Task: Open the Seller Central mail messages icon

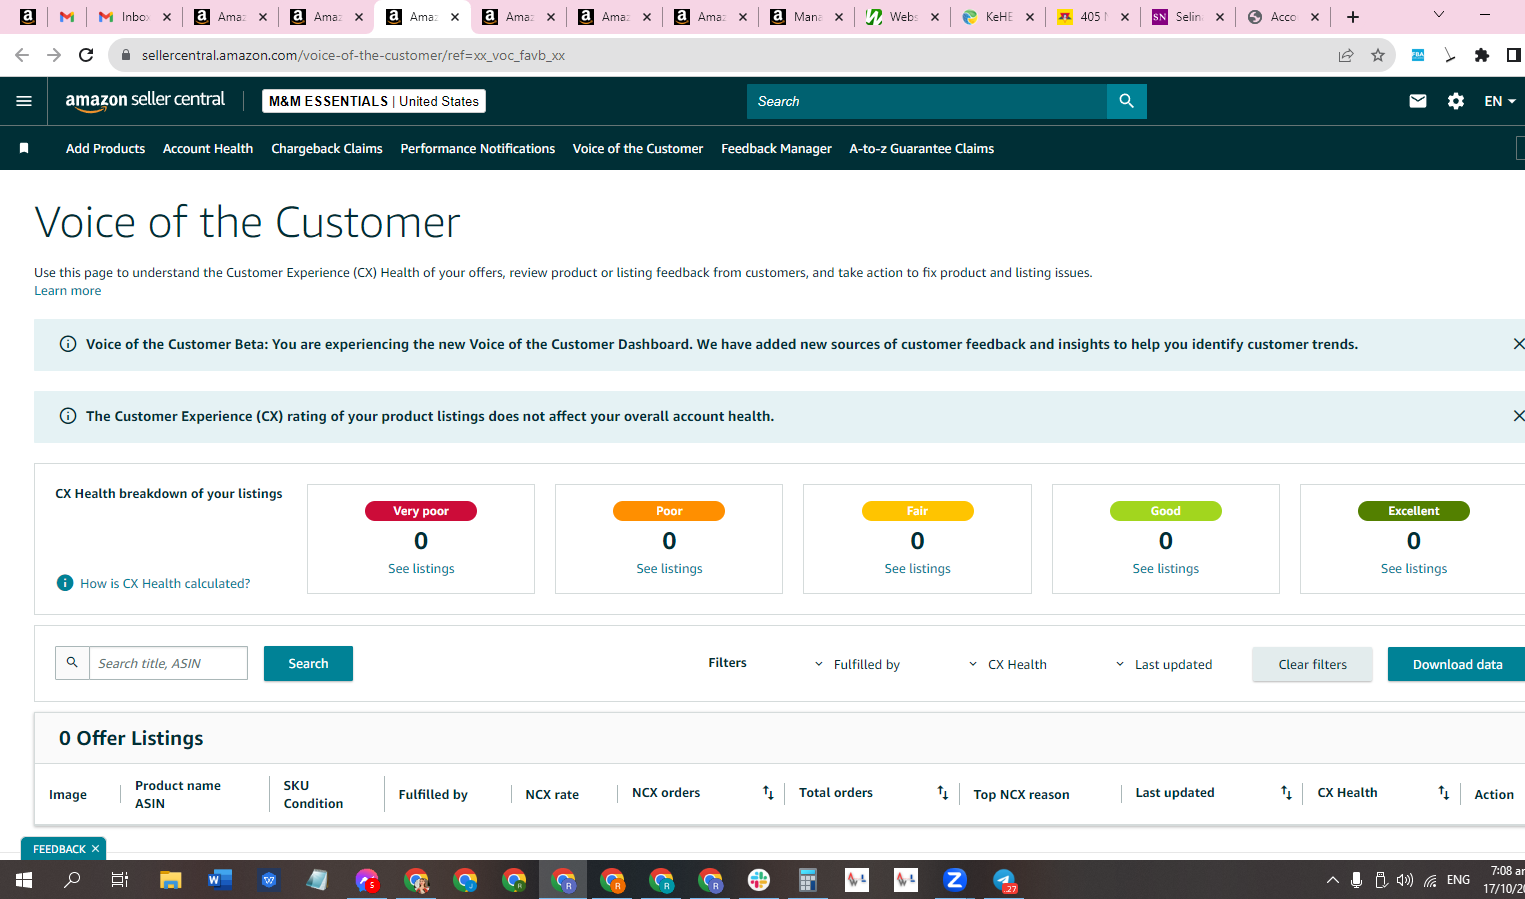Action: pyautogui.click(x=1417, y=101)
